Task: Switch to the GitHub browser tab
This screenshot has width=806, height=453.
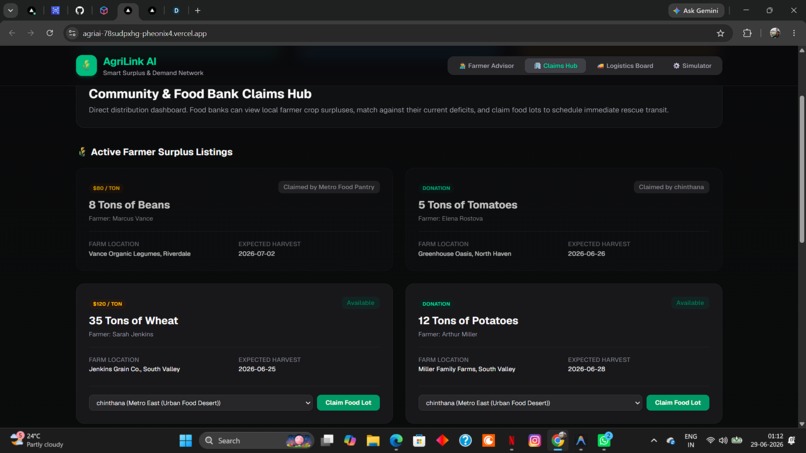Action: pyautogui.click(x=80, y=10)
